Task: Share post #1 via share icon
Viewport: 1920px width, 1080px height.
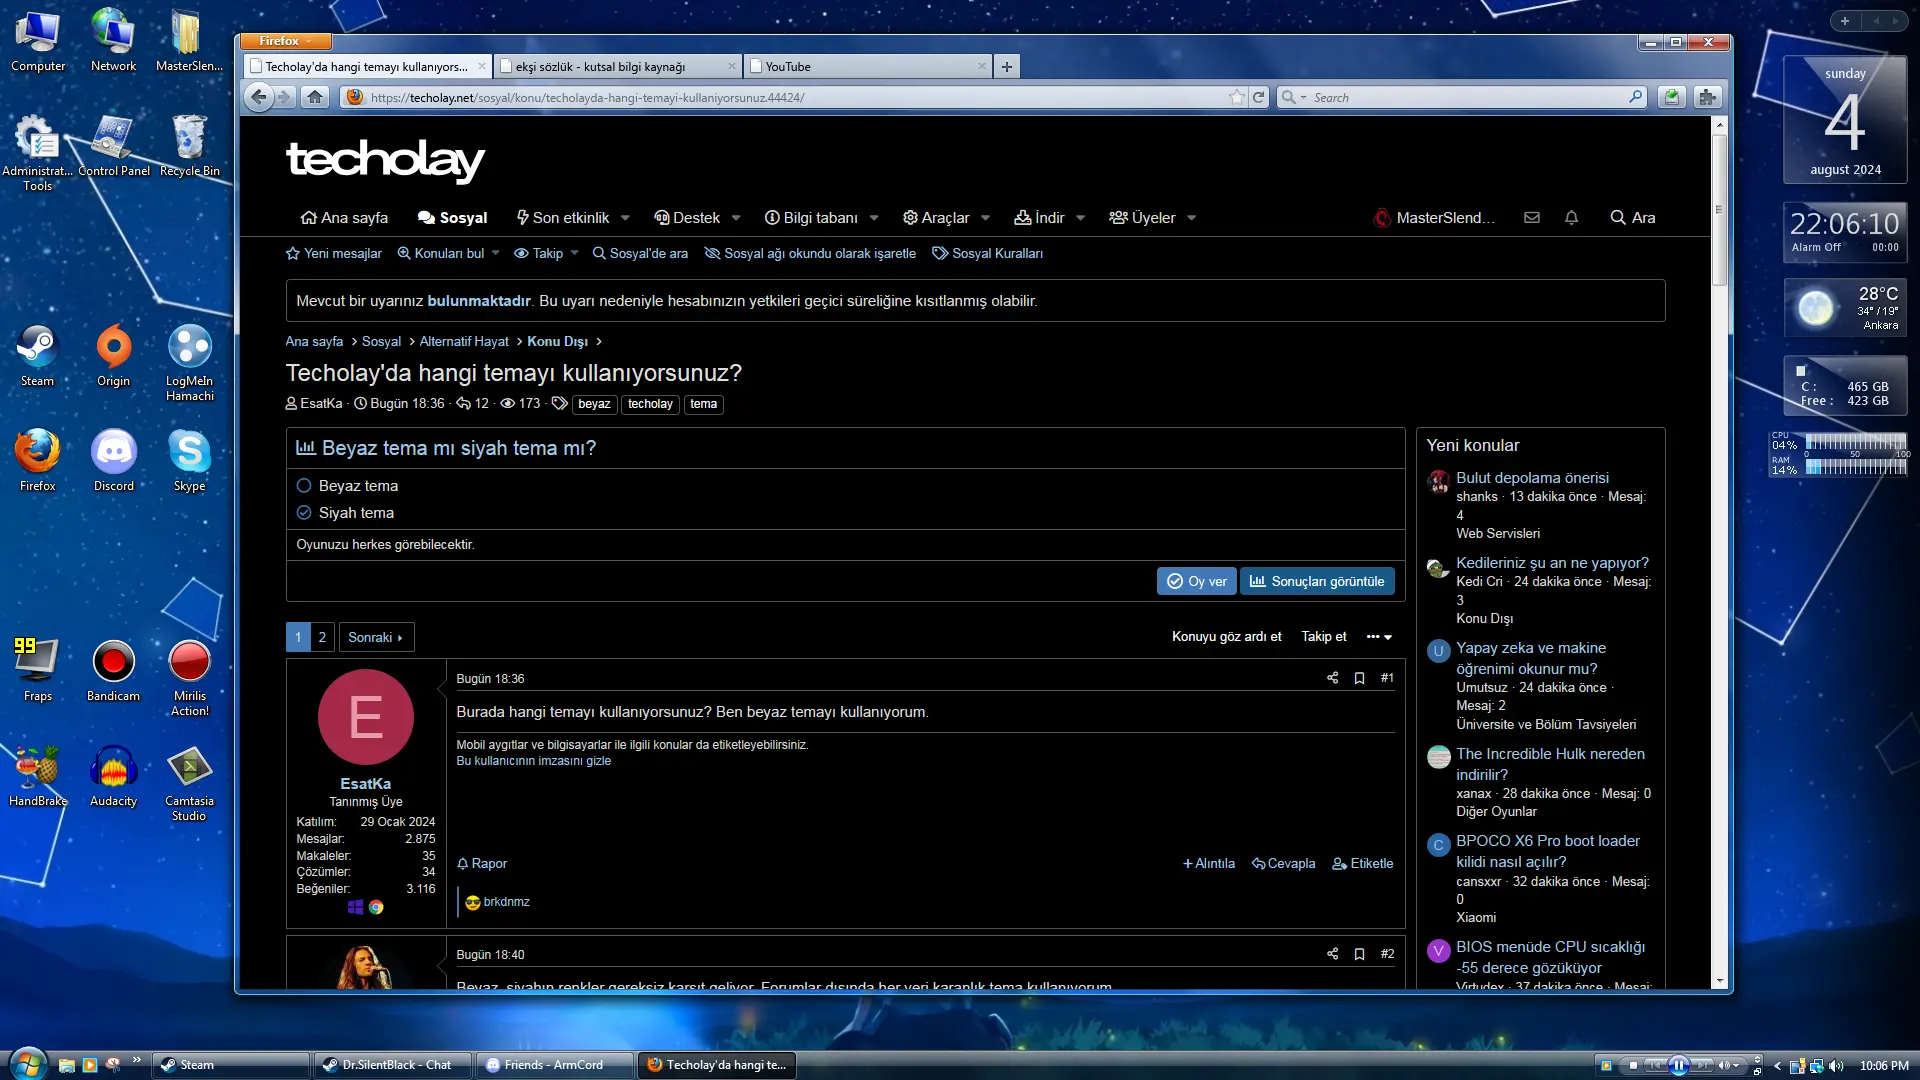Action: coord(1332,678)
